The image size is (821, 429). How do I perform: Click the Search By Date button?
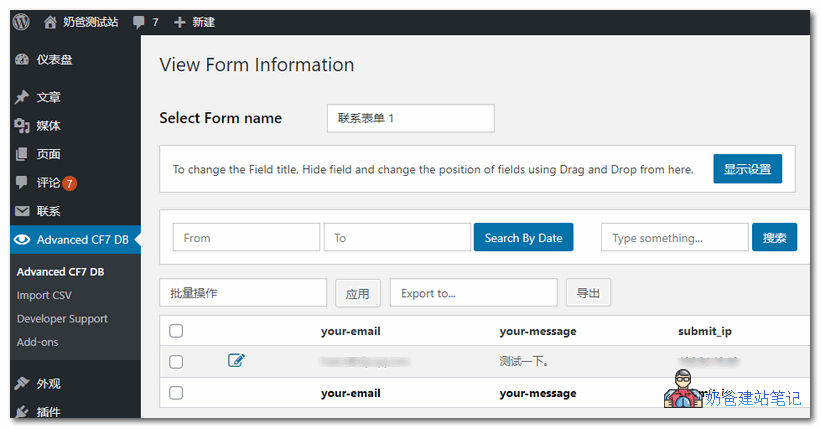tap(524, 238)
